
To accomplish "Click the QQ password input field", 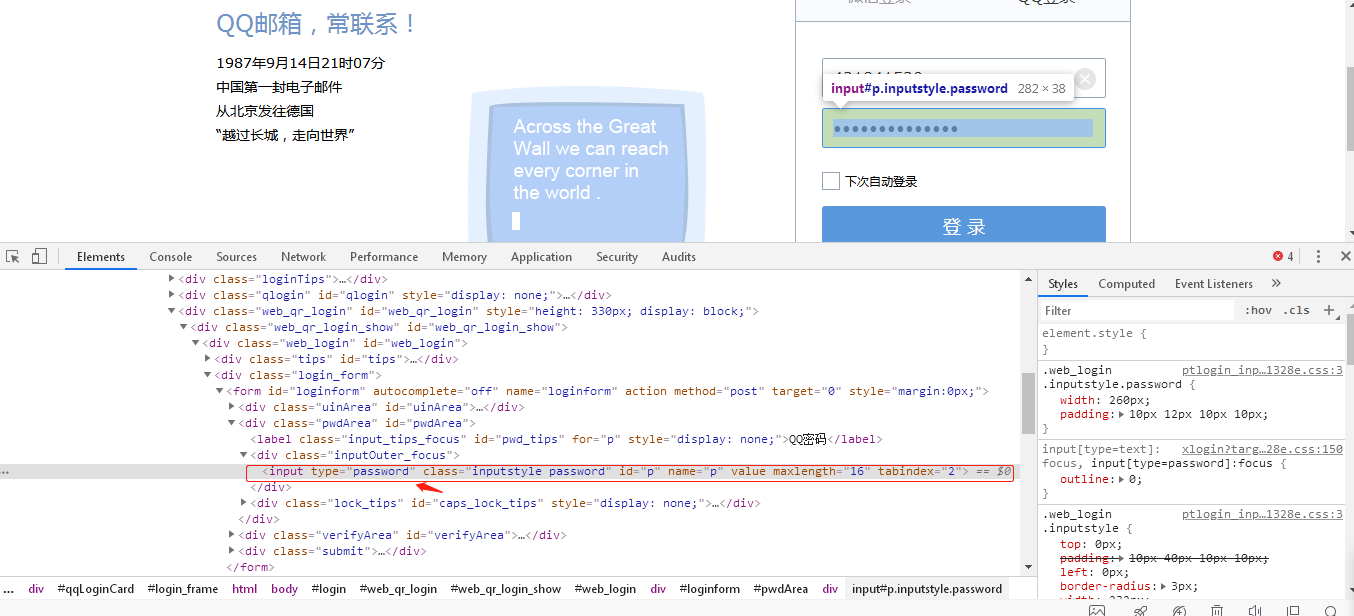I will [964, 128].
